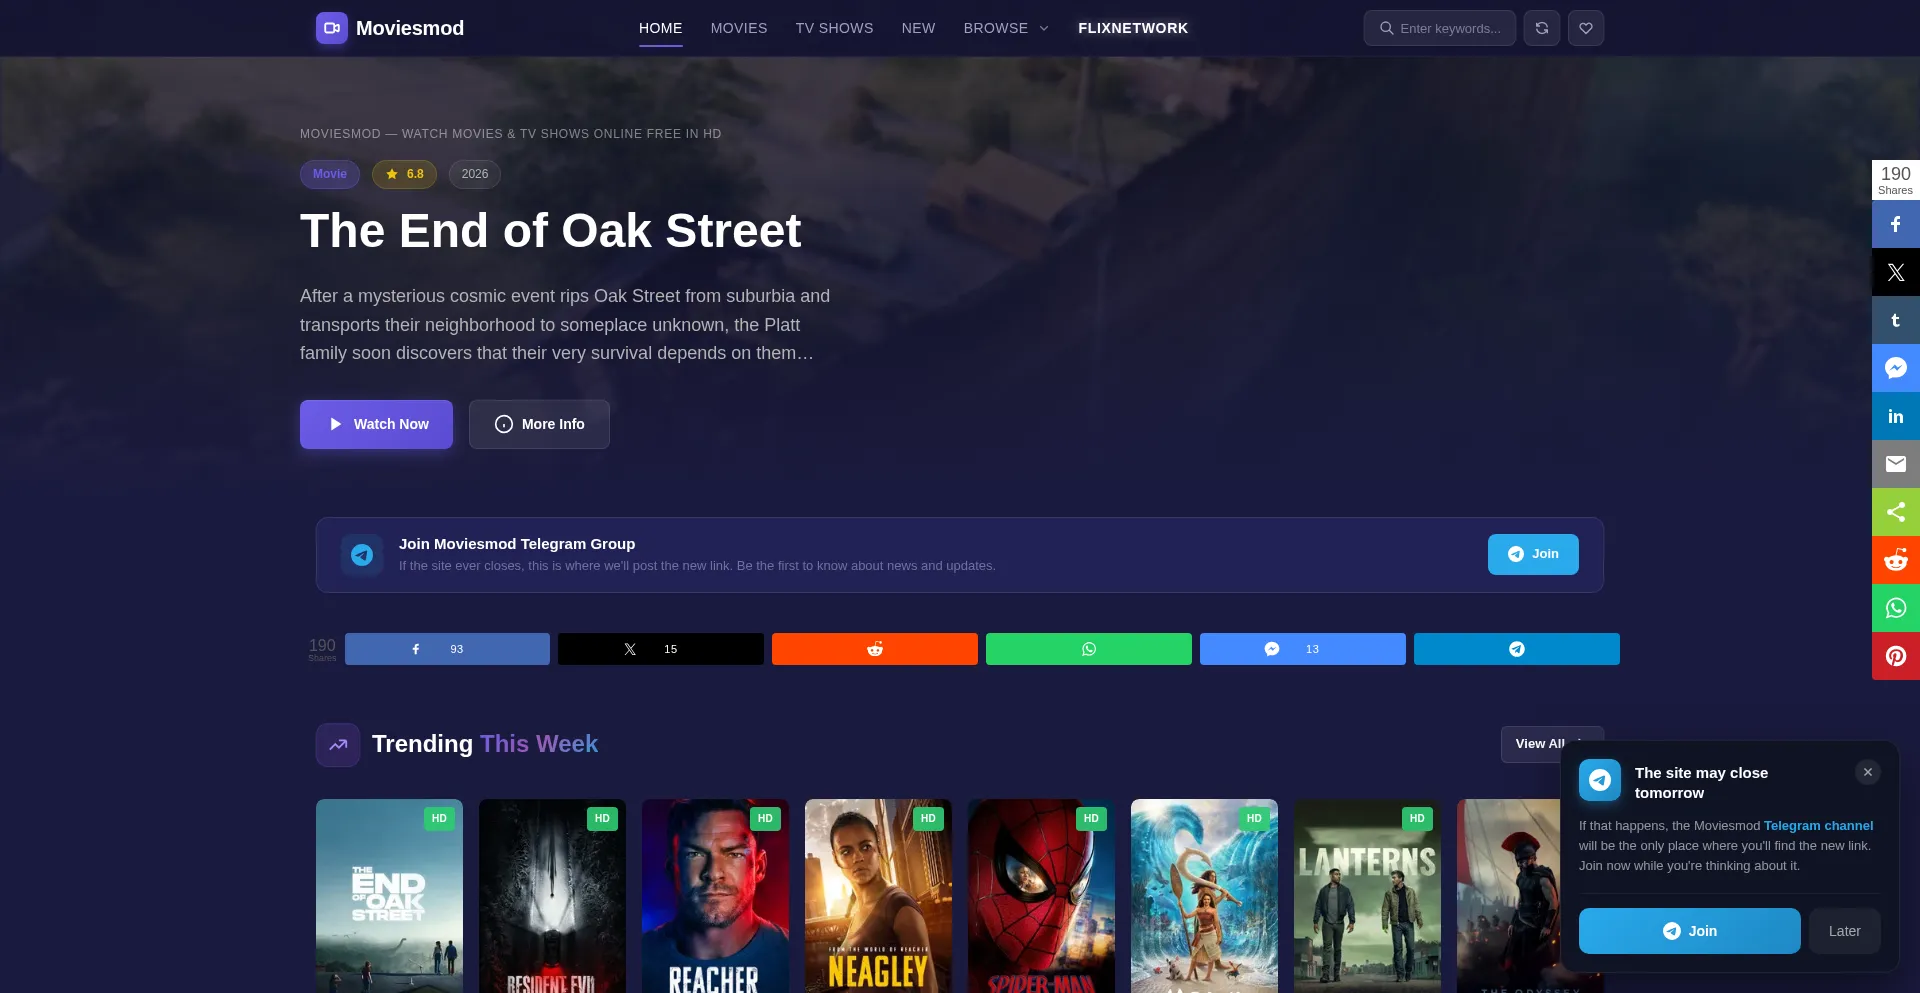Viewport: 1920px width, 993px height.
Task: Click the Moviesmod camera logo icon
Action: pyautogui.click(x=332, y=28)
